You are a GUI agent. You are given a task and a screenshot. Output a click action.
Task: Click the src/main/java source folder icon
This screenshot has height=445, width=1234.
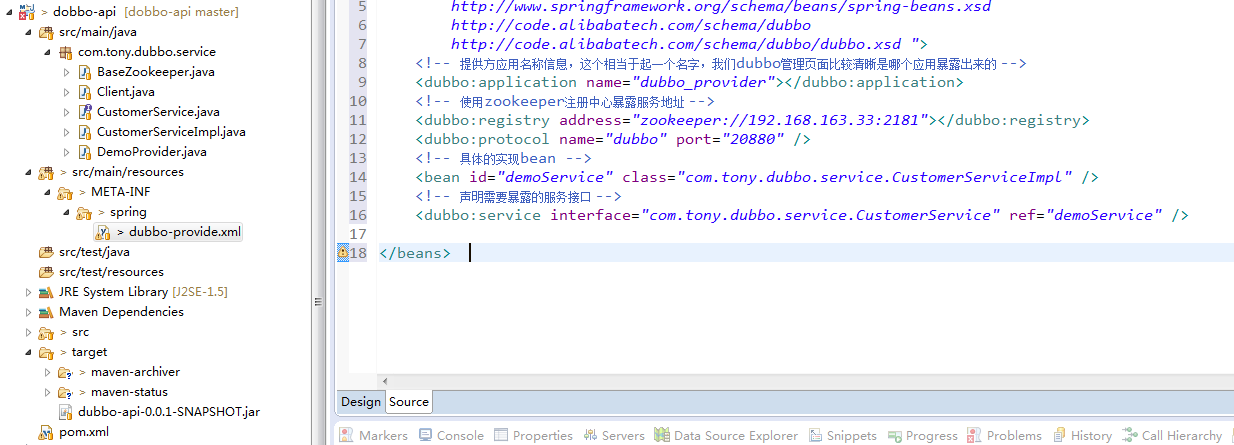[x=46, y=32]
